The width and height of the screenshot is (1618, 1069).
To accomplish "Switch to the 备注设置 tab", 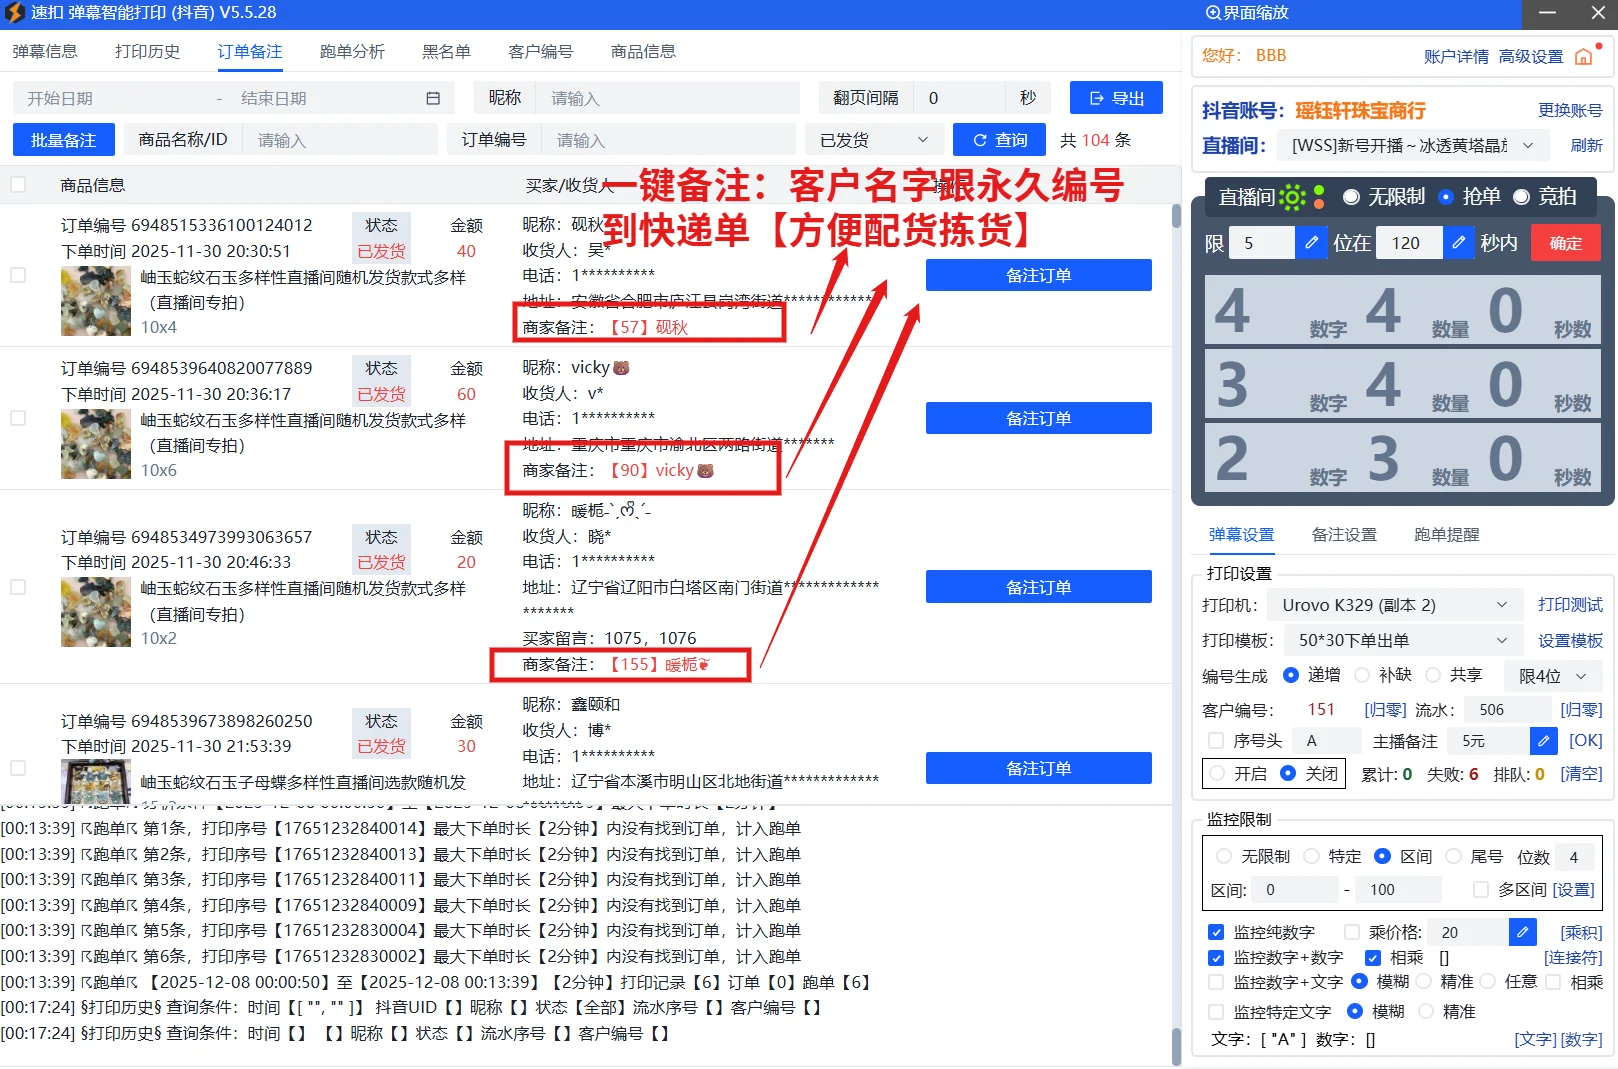I will (1344, 535).
